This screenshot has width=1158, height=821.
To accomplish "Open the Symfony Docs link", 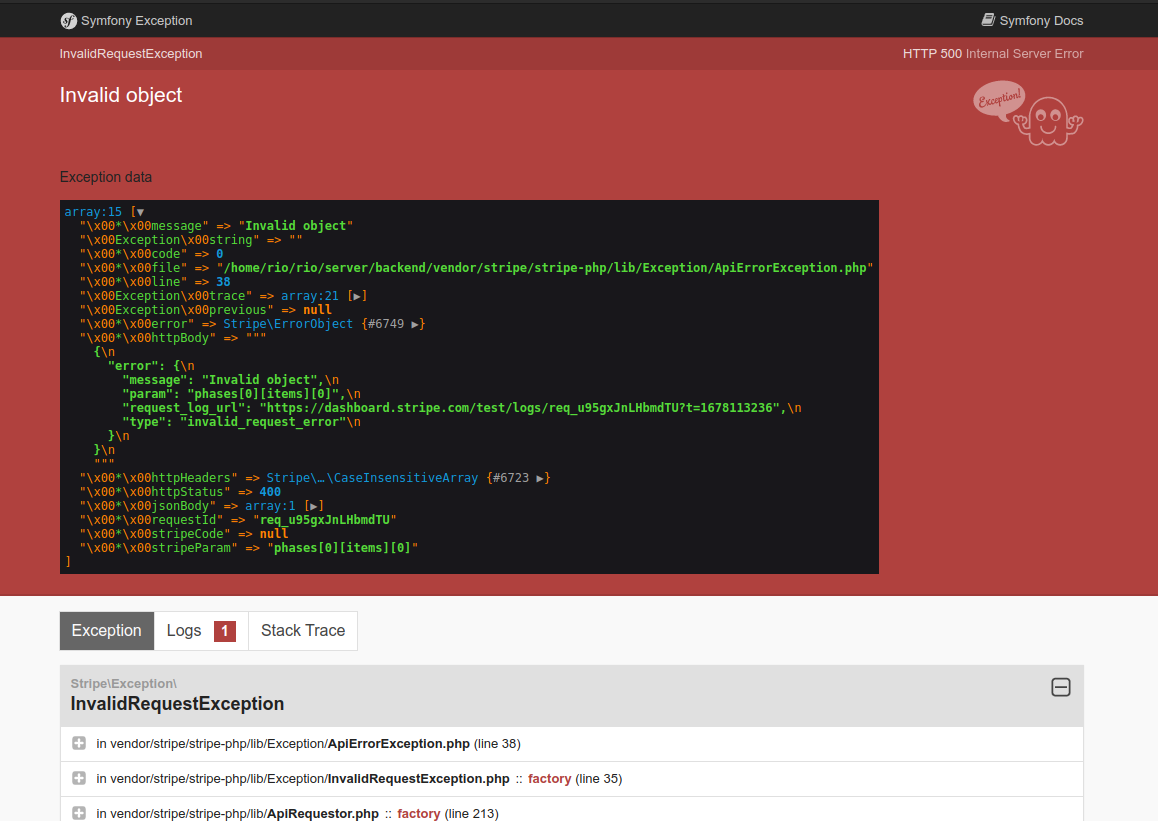I will 1032,21.
